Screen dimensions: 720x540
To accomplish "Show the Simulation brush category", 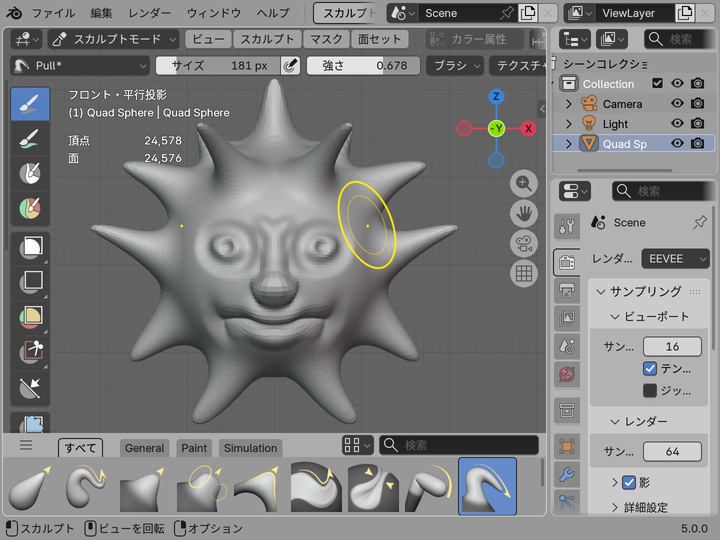I will click(250, 448).
